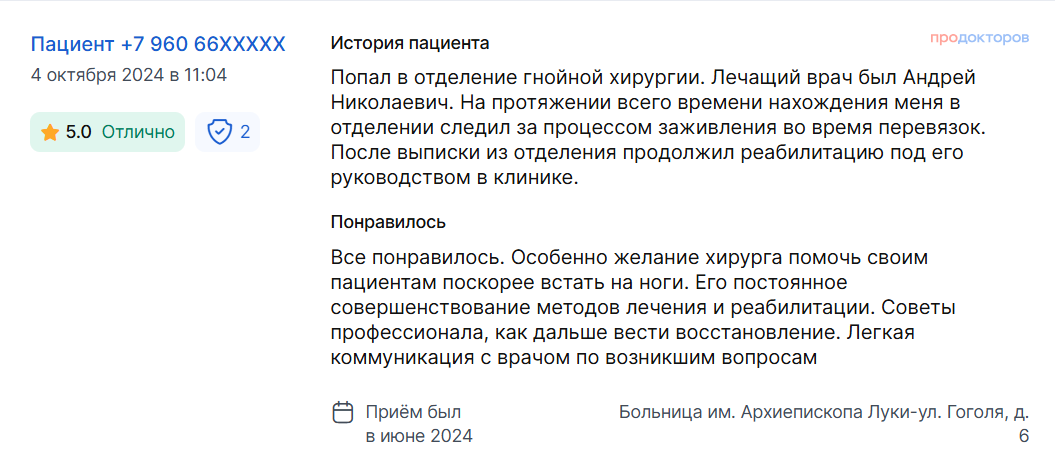This screenshot has height=473, width=1055.
Task: Click the review date 4 октября 2024
Action: coord(98,75)
